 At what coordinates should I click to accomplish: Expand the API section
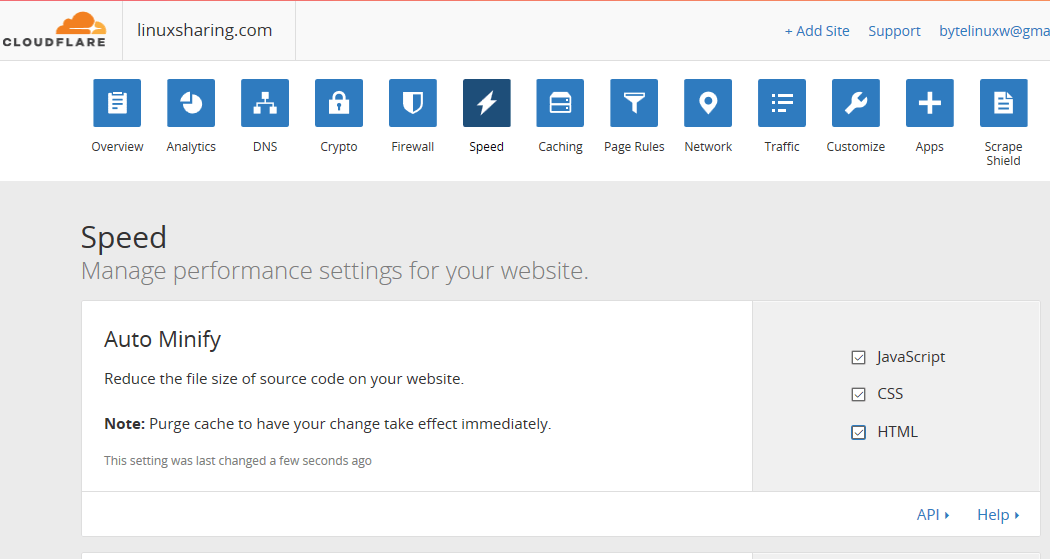pos(932,515)
